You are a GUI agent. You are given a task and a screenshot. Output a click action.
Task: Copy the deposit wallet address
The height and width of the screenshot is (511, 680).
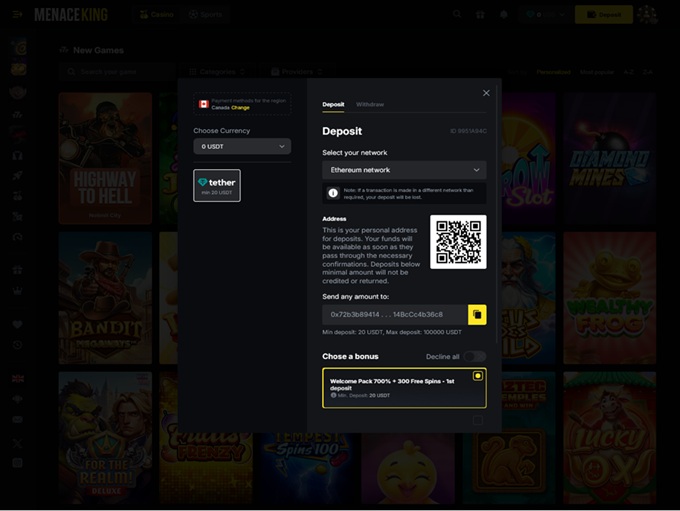coord(477,314)
